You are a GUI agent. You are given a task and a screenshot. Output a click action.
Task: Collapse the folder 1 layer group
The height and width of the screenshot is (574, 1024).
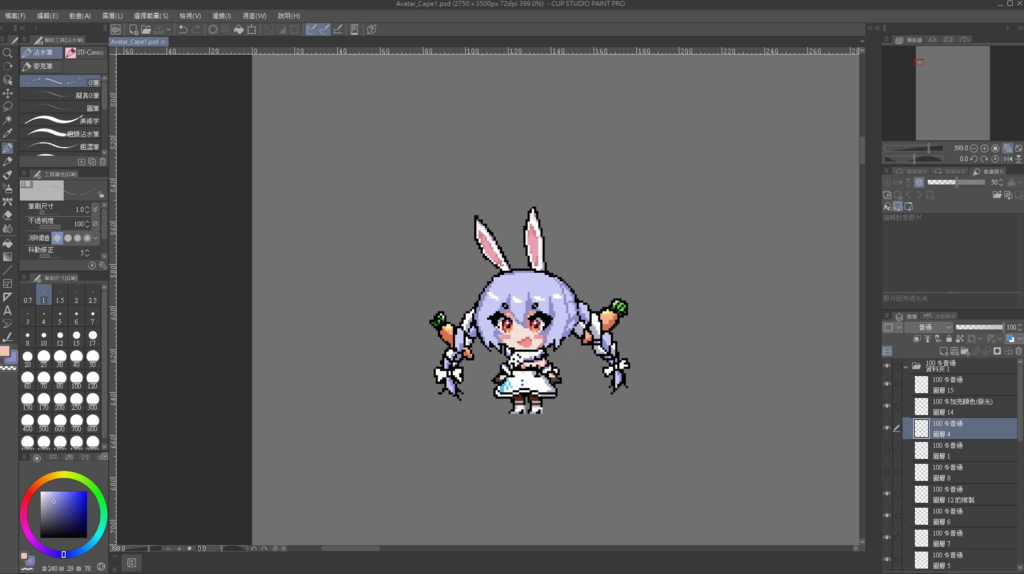coord(906,366)
